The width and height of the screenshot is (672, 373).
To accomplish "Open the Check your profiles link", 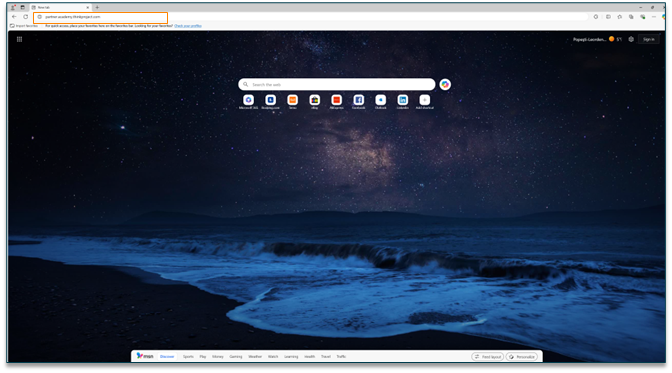I will click(x=188, y=26).
